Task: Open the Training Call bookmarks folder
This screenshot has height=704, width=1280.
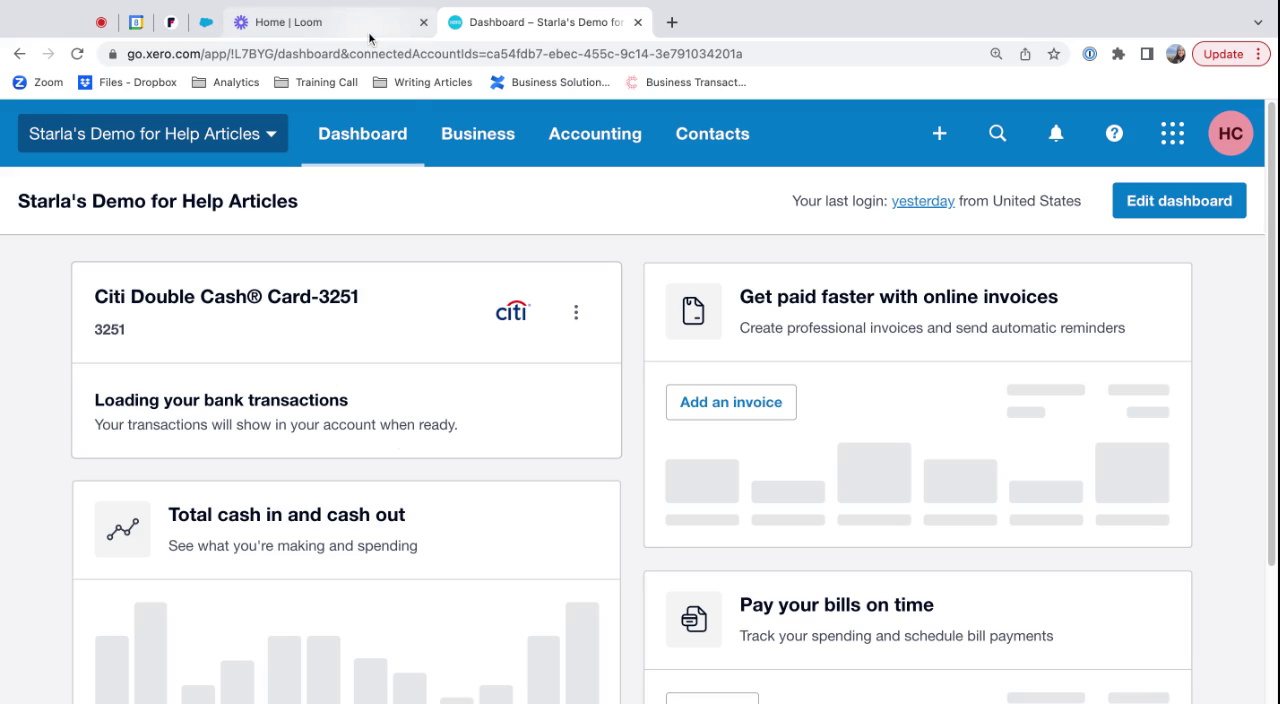Action: click(x=316, y=82)
